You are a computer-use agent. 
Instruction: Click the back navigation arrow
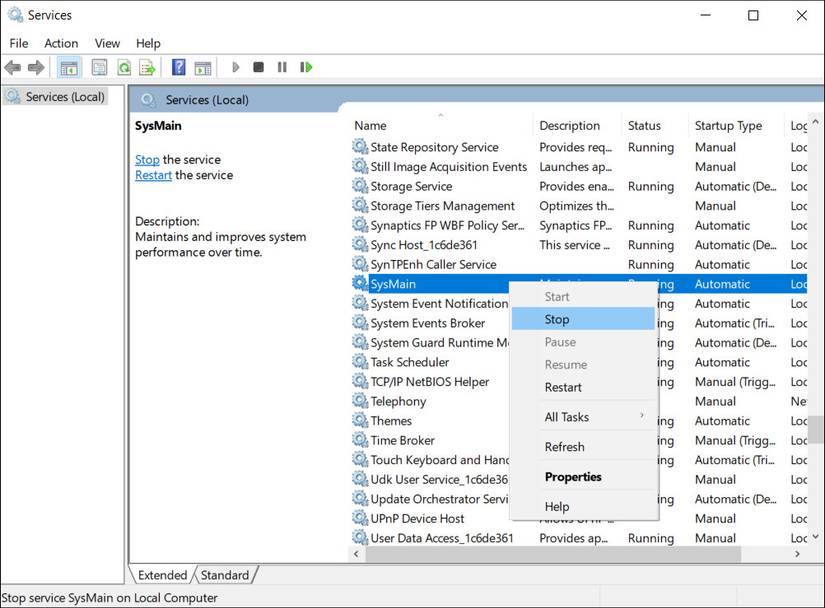coord(13,67)
